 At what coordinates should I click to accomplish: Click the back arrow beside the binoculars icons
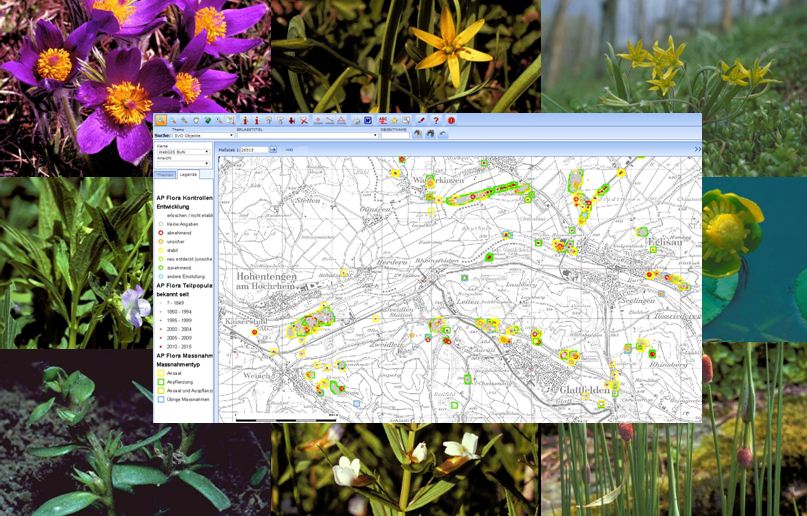[443, 134]
